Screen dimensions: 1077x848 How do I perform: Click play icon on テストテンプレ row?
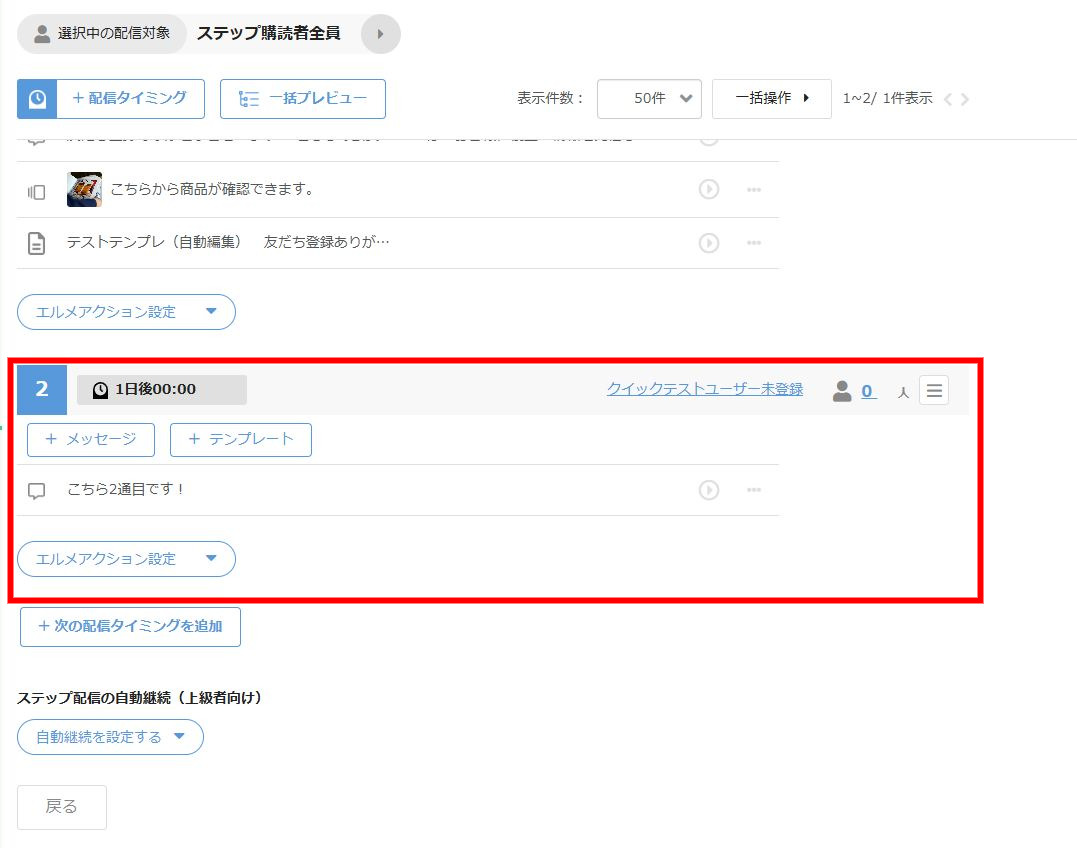tap(709, 243)
